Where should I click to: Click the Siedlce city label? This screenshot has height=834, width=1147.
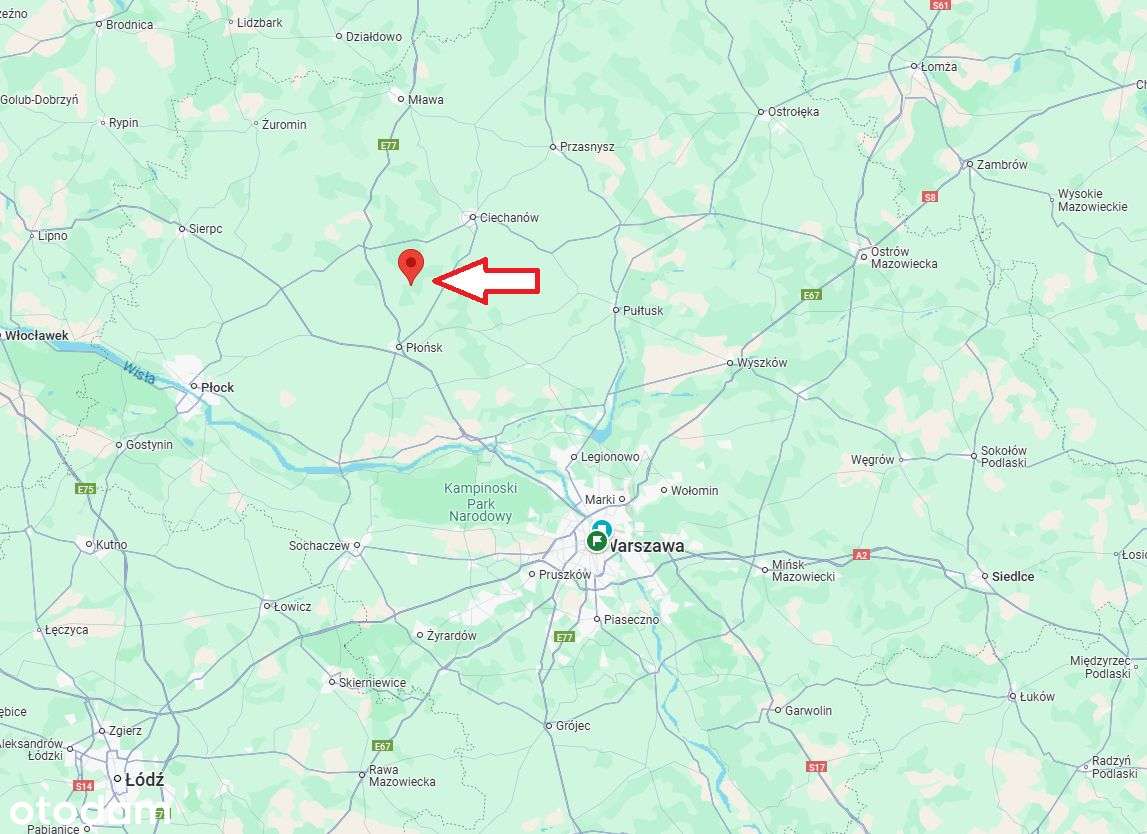[x=1013, y=576]
